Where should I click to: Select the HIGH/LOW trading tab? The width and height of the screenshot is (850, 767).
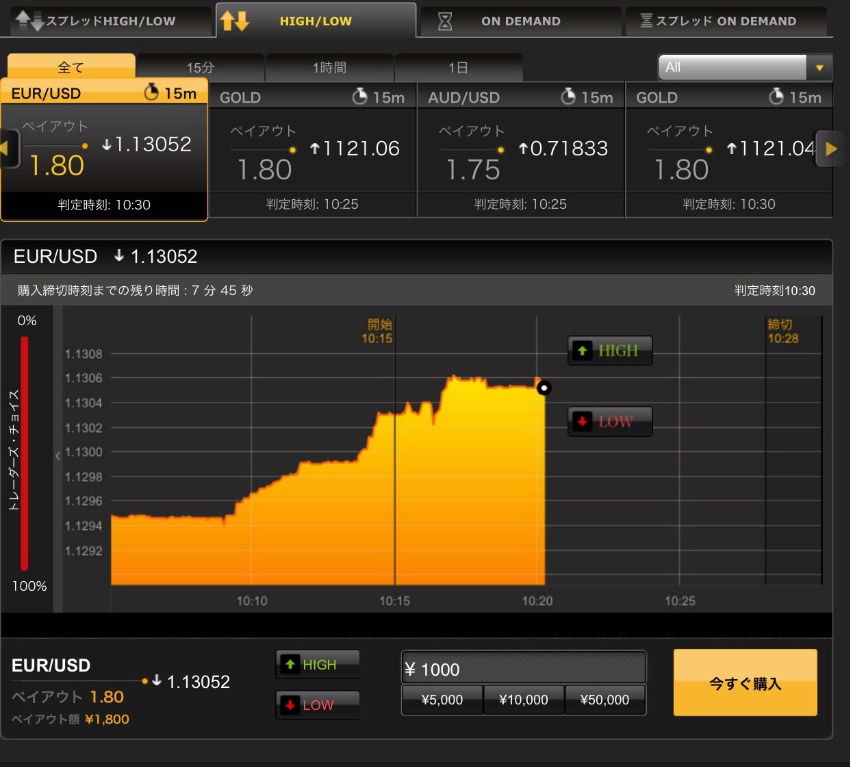(x=315, y=21)
